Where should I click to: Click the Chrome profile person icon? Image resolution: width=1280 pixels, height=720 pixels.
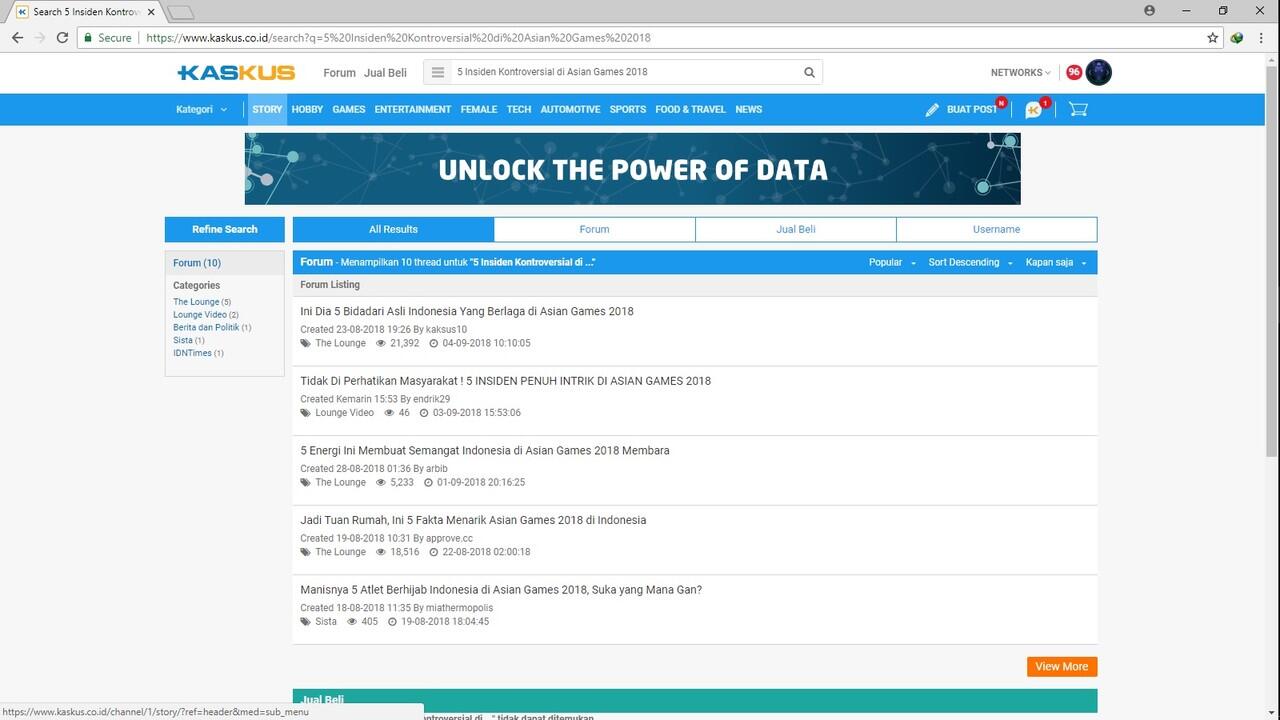point(1149,10)
